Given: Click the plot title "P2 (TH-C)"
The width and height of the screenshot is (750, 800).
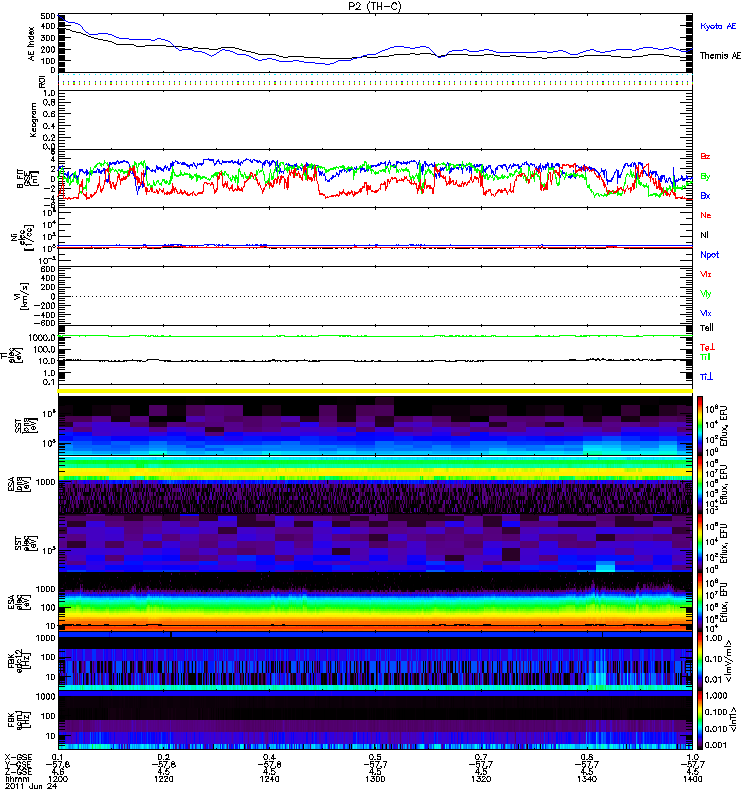Looking at the screenshot, I should pos(374,6).
